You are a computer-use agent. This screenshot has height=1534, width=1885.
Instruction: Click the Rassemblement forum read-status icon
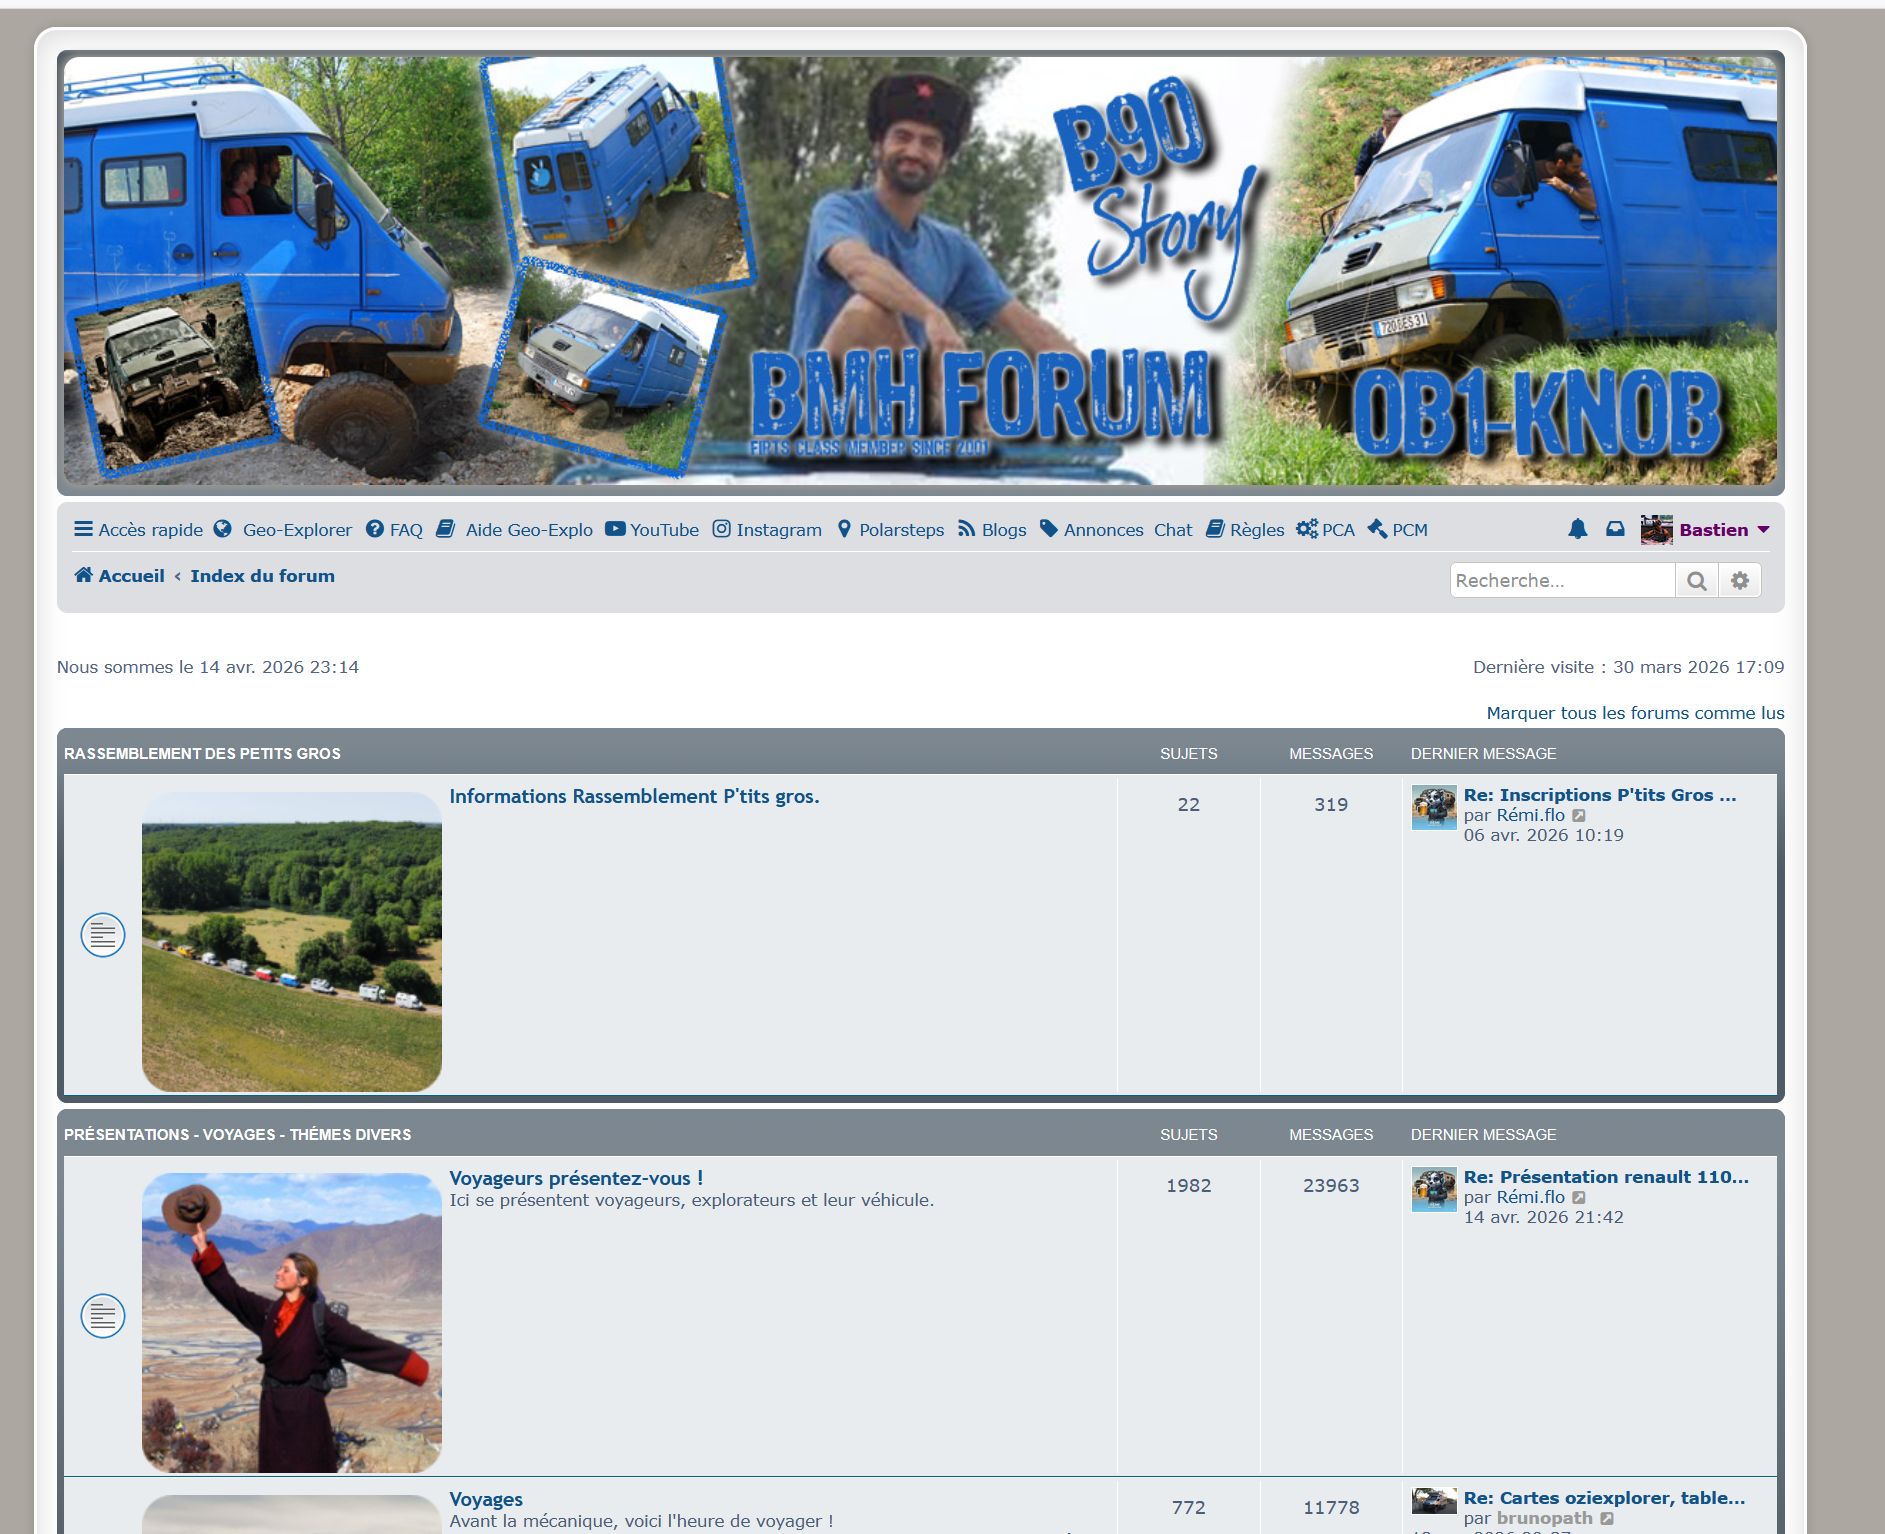point(103,935)
